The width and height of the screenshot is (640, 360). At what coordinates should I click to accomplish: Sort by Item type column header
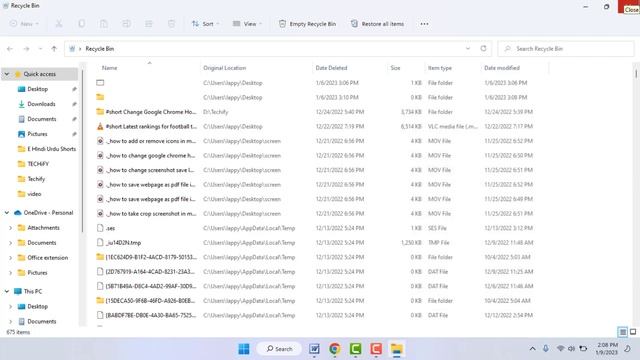pos(440,68)
